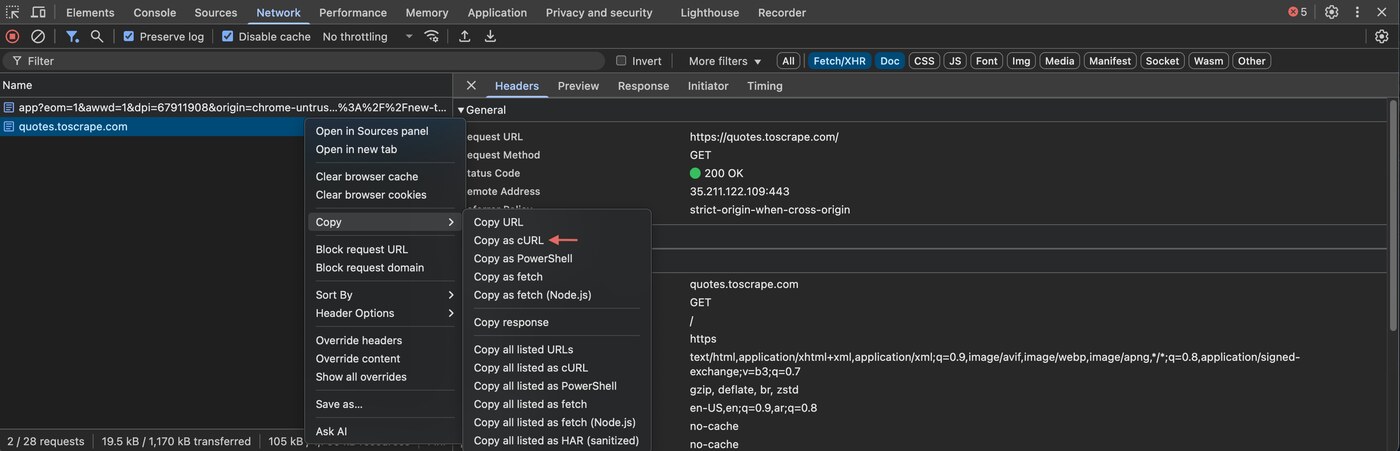The width and height of the screenshot is (1400, 451).
Task: Open Network panel settings gear
Action: (1381, 36)
